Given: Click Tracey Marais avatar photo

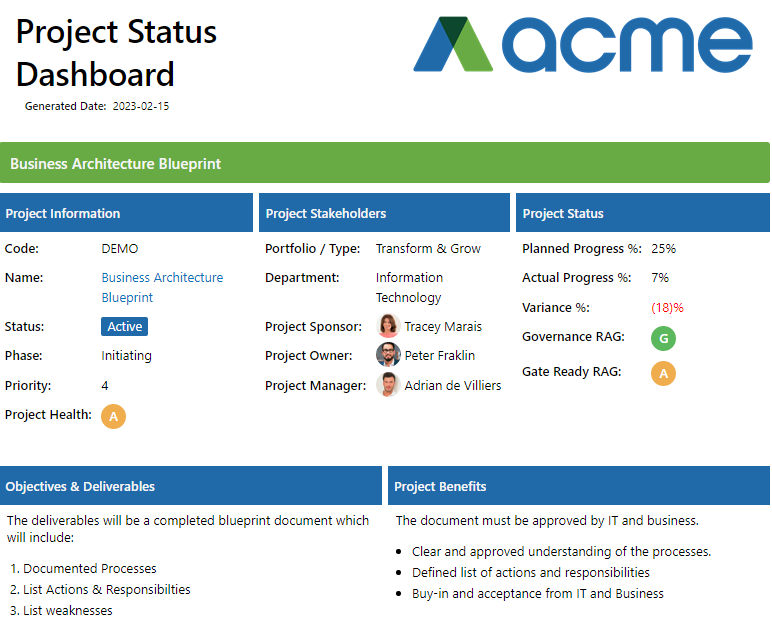Looking at the screenshot, I should (388, 326).
